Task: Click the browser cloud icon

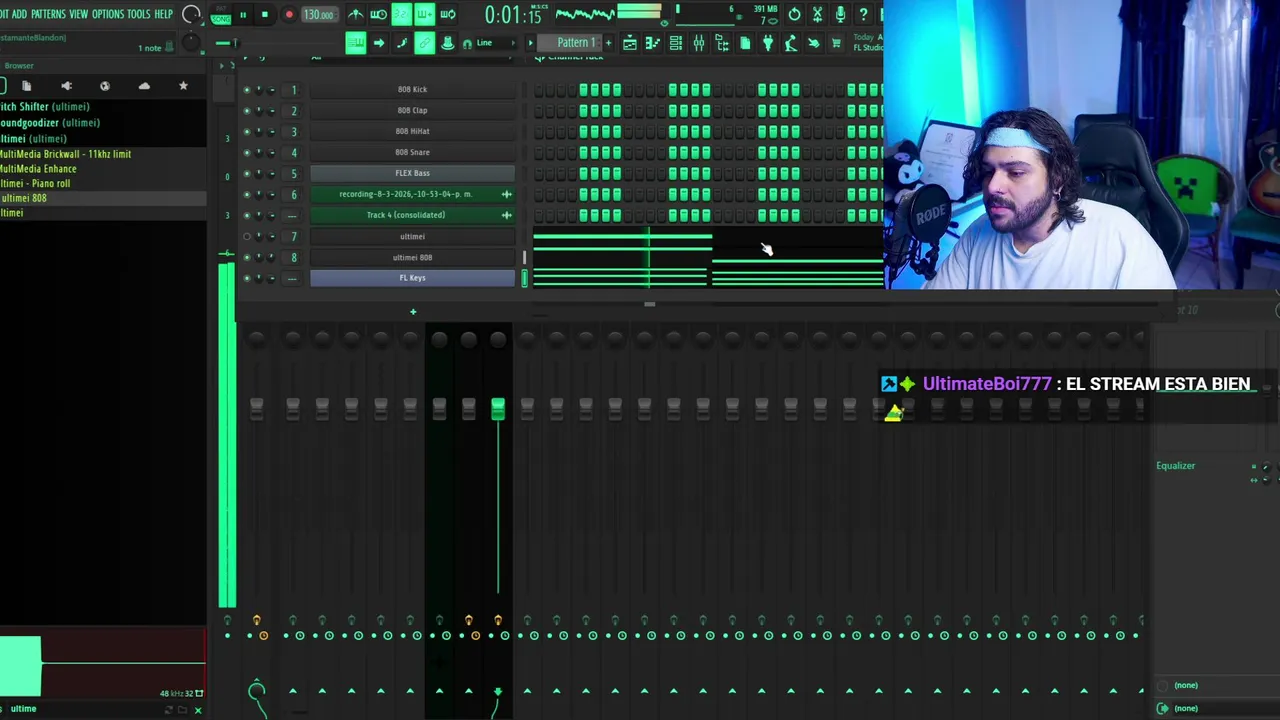Action: tap(144, 86)
